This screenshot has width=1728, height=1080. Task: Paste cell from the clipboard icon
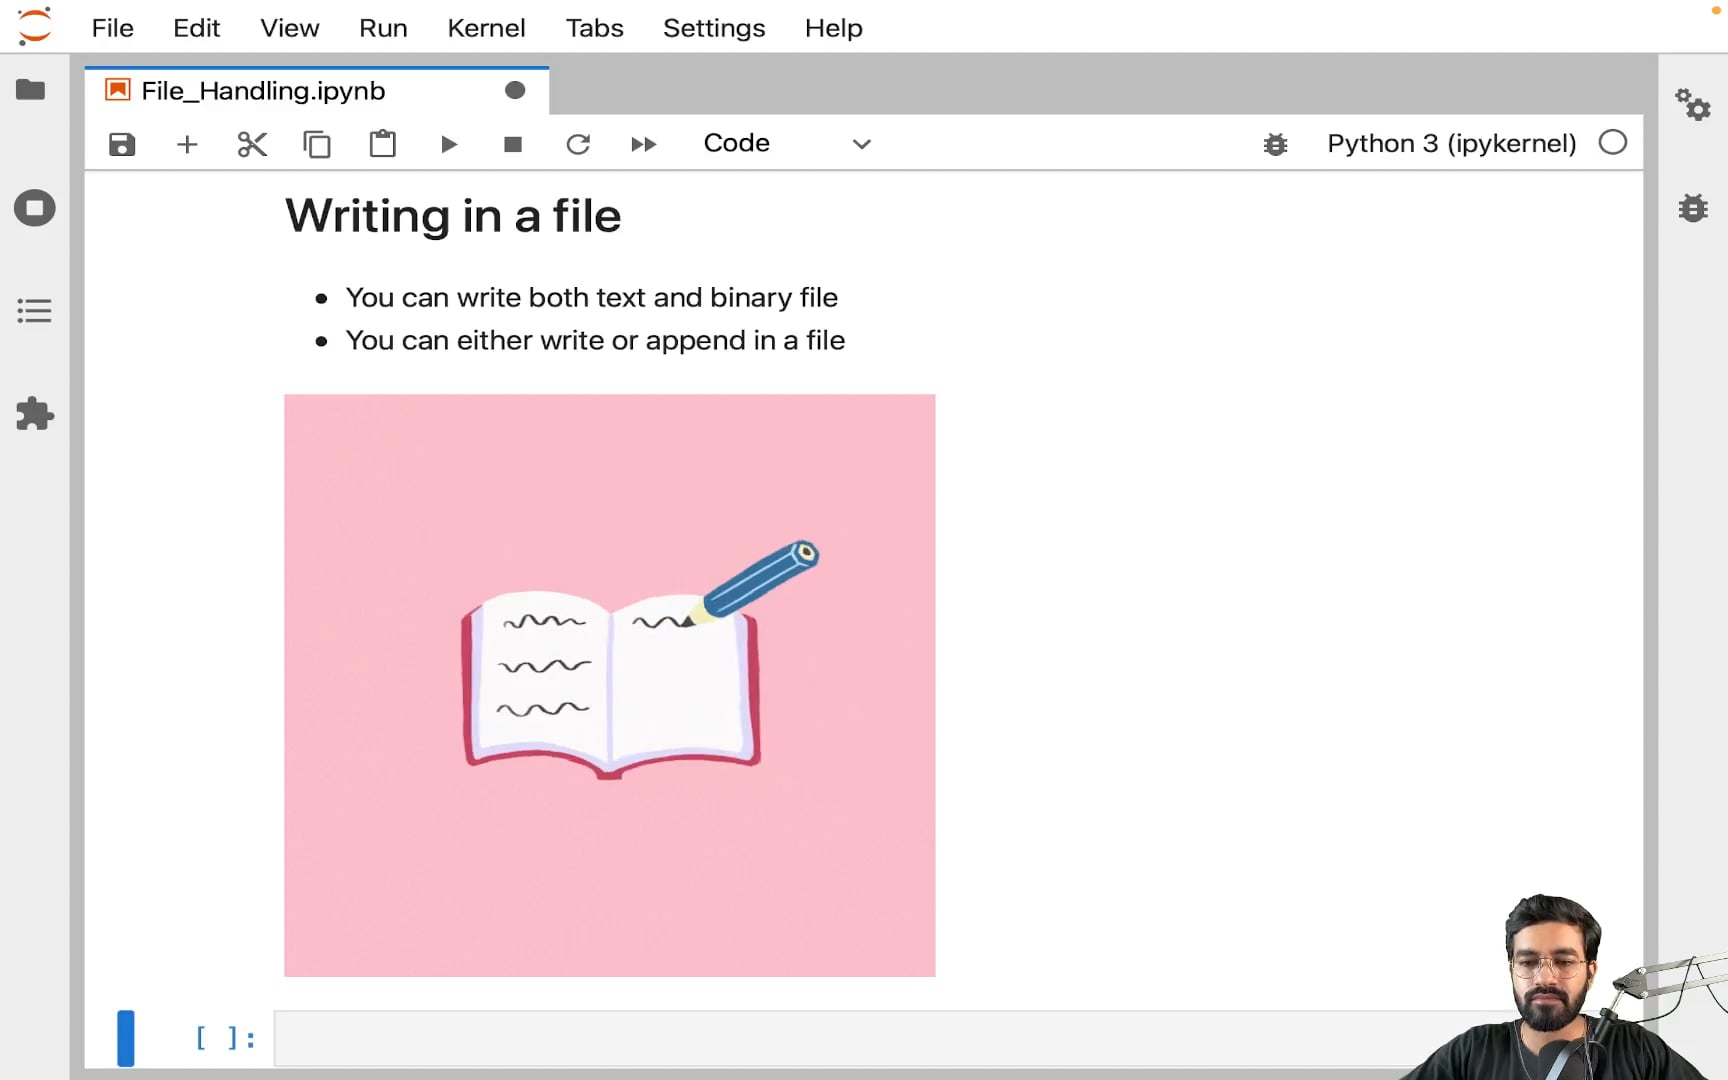pyautogui.click(x=382, y=144)
